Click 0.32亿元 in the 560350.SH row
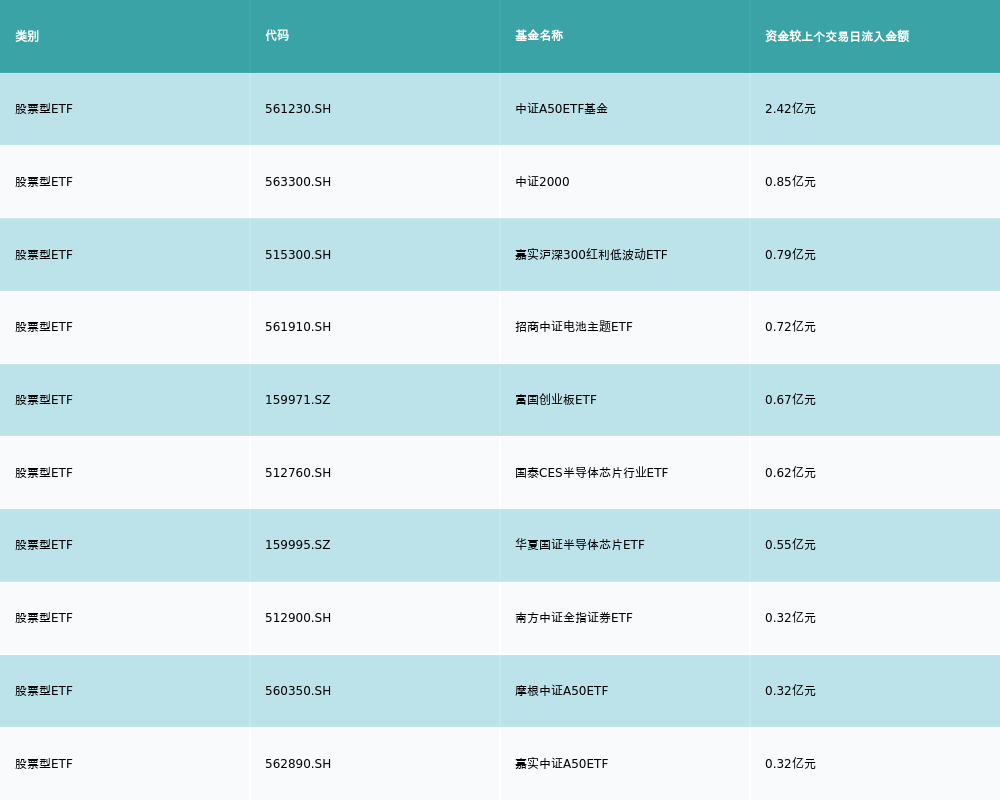 click(790, 691)
